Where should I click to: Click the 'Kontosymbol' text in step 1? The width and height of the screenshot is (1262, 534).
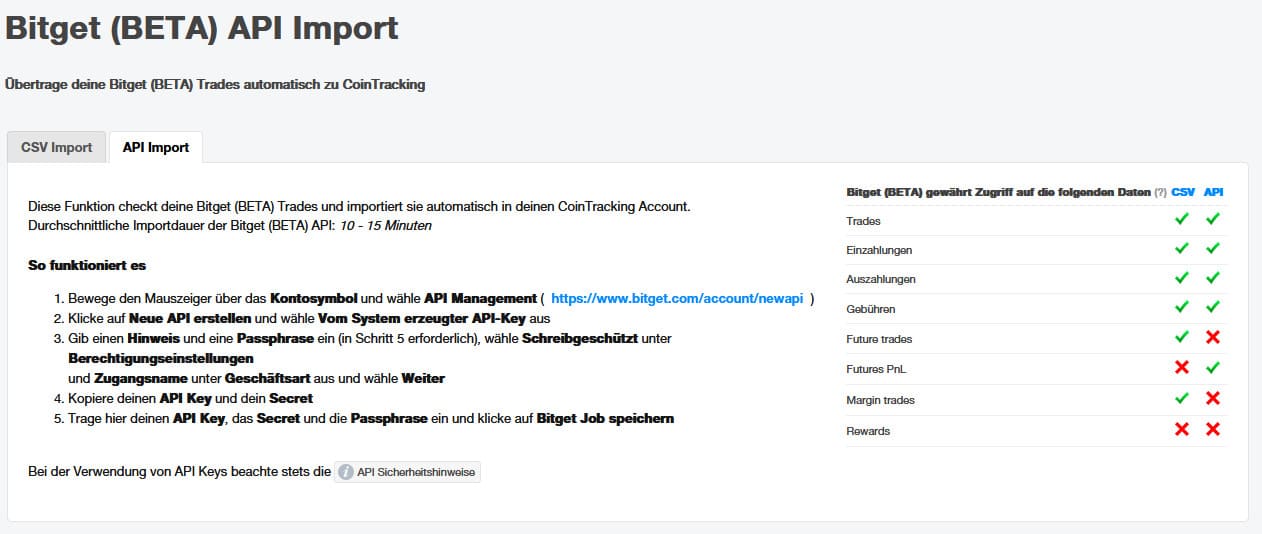point(315,299)
